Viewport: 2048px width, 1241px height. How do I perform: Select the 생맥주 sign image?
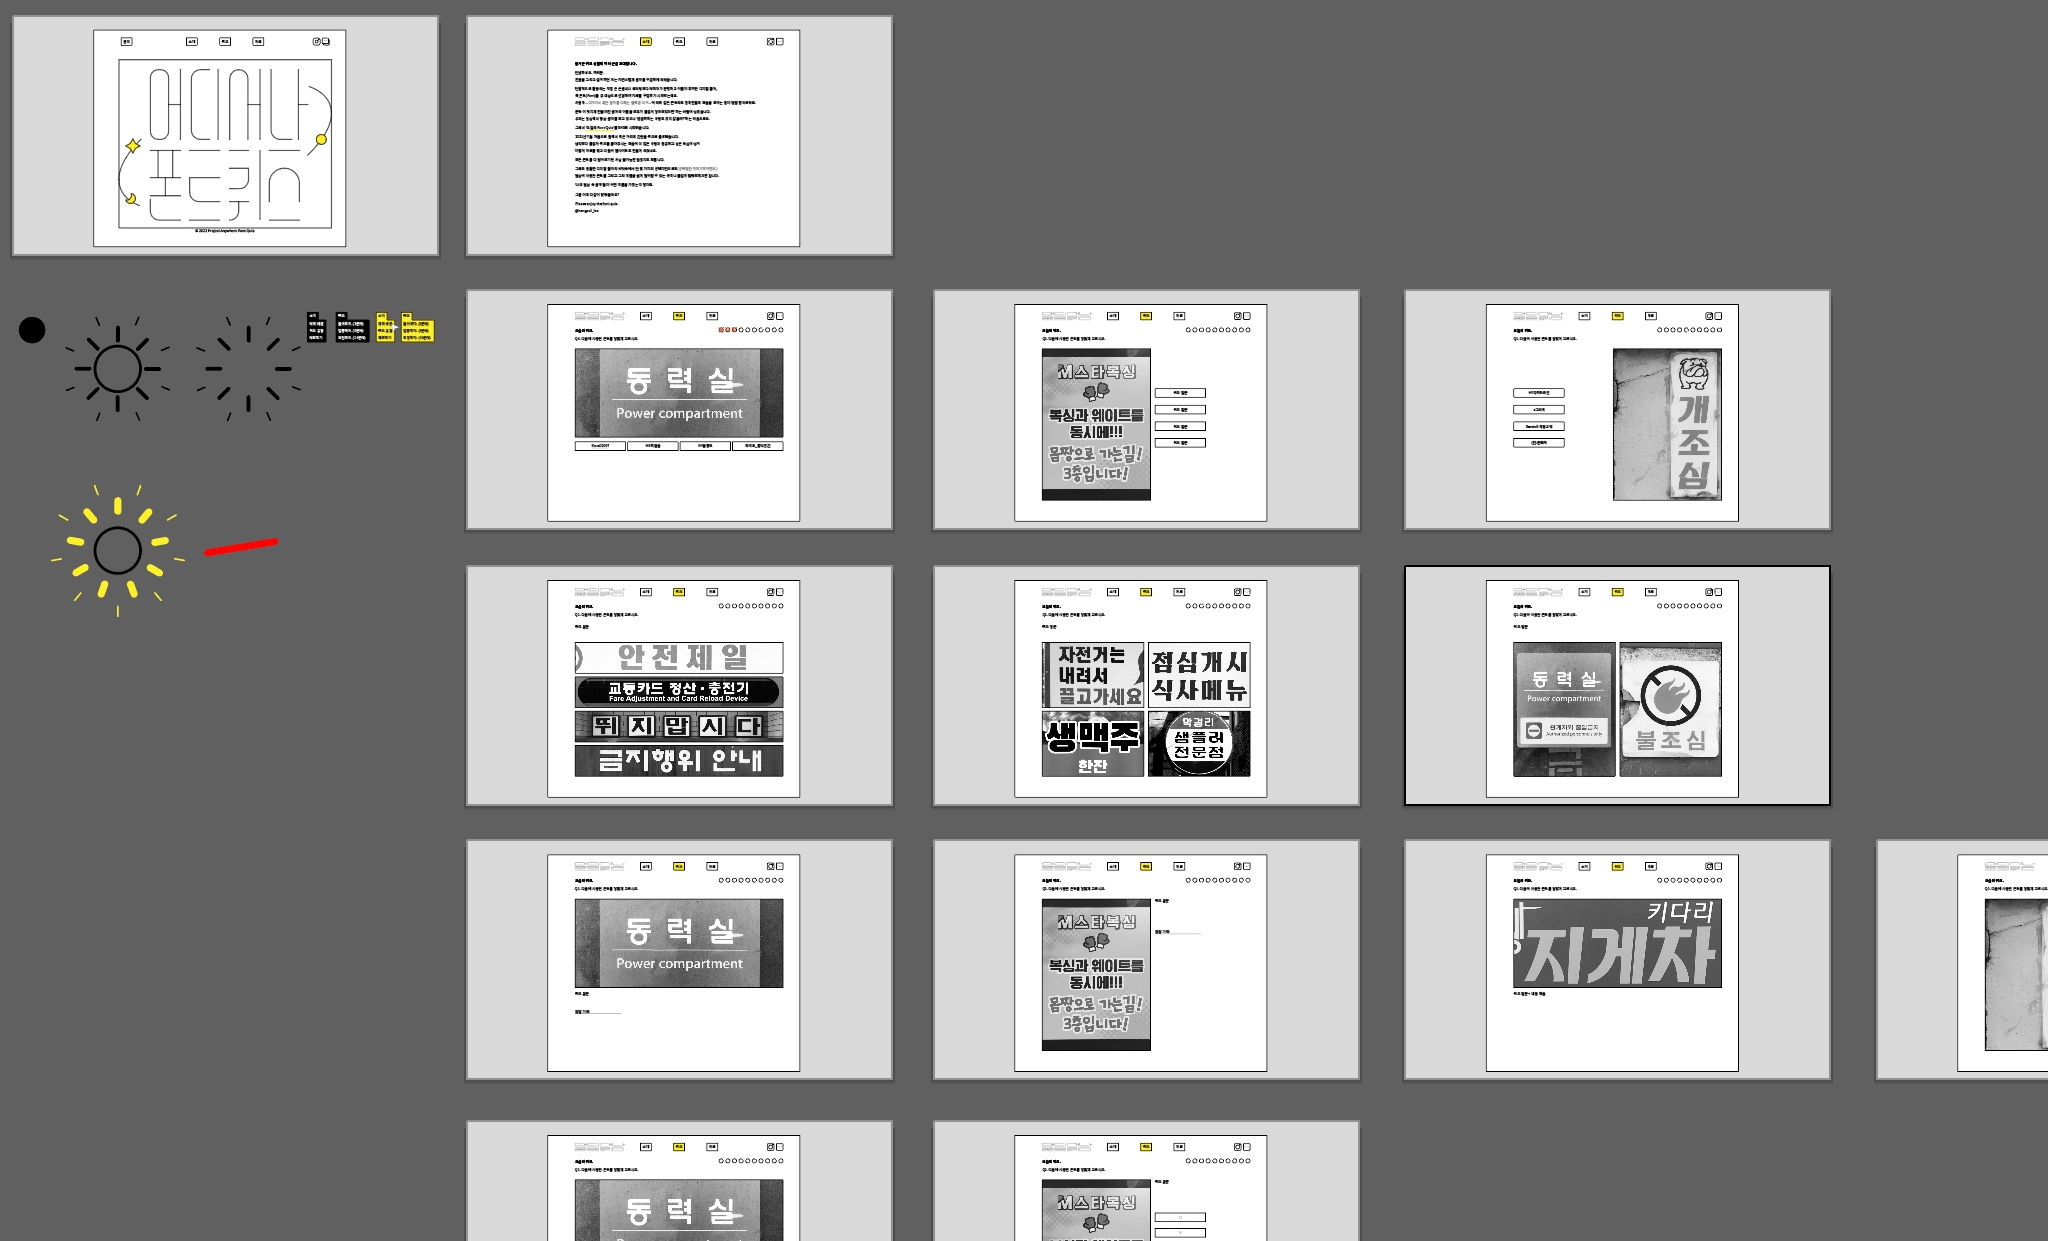click(x=1092, y=744)
